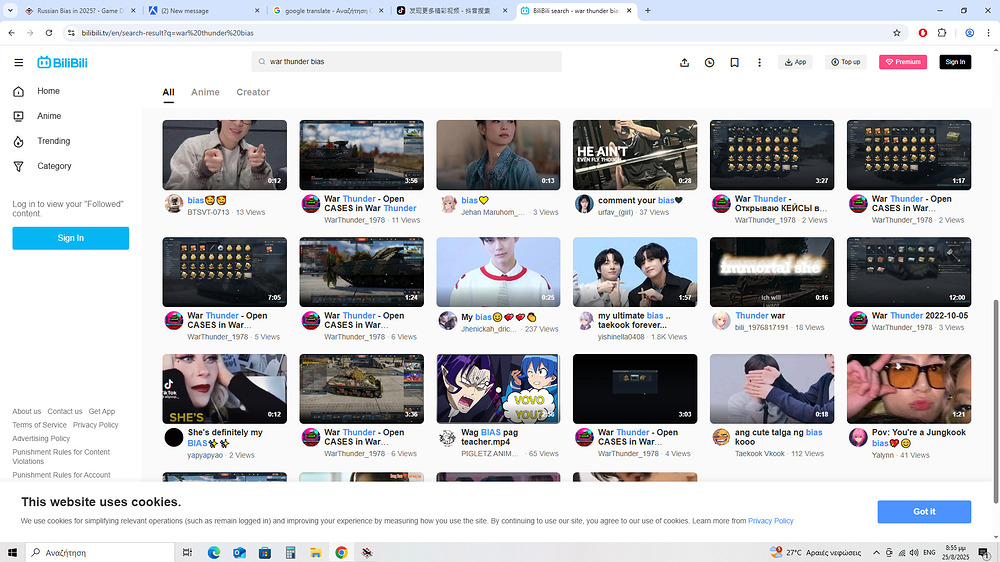This screenshot has height=562, width=1000.
Task: Open the Contact us footer link
Action: point(64,411)
